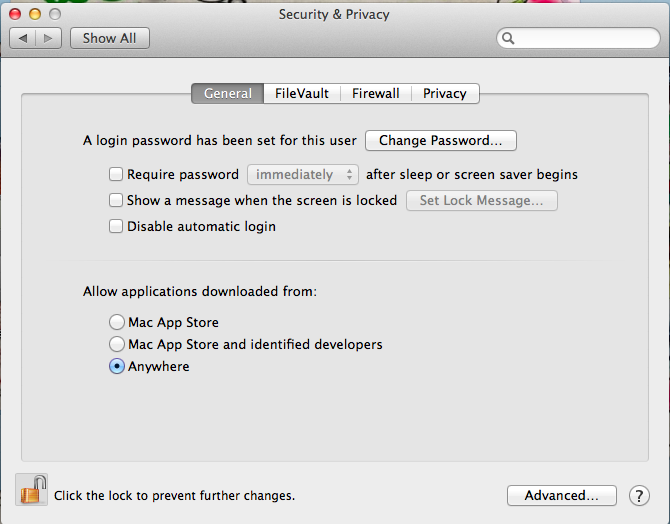Image resolution: width=670 pixels, height=524 pixels.
Task: Minimize window with the yellow button
Action: 35,14
